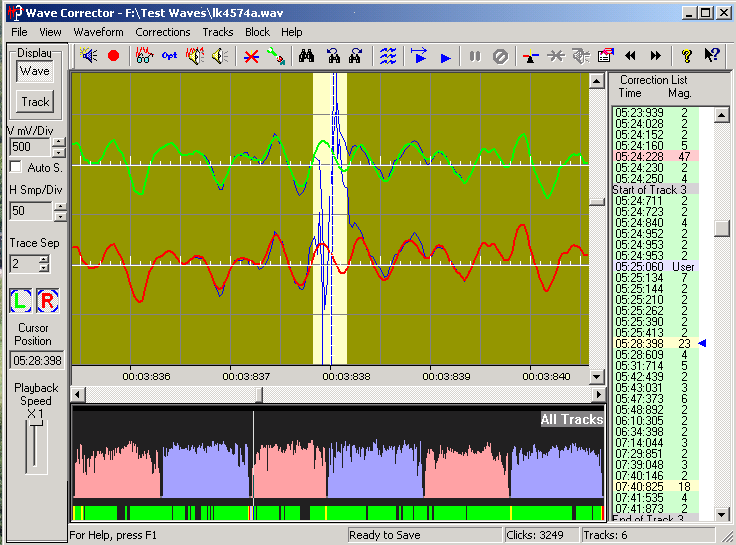Toggle the red R channel button
736x545 pixels.
tap(47, 300)
